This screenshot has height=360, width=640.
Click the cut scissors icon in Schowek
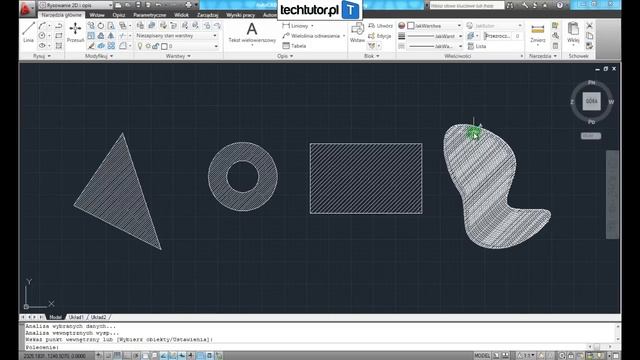click(x=589, y=26)
